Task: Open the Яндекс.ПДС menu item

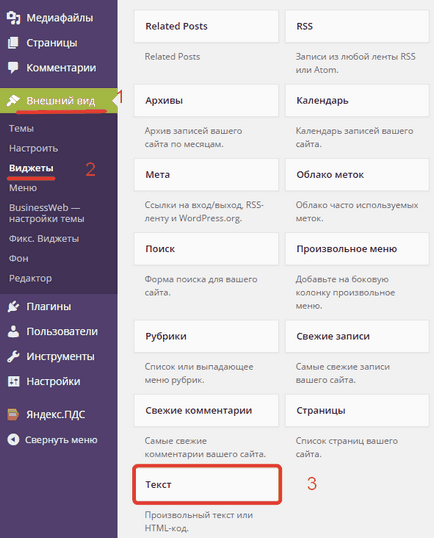Action: click(x=56, y=414)
